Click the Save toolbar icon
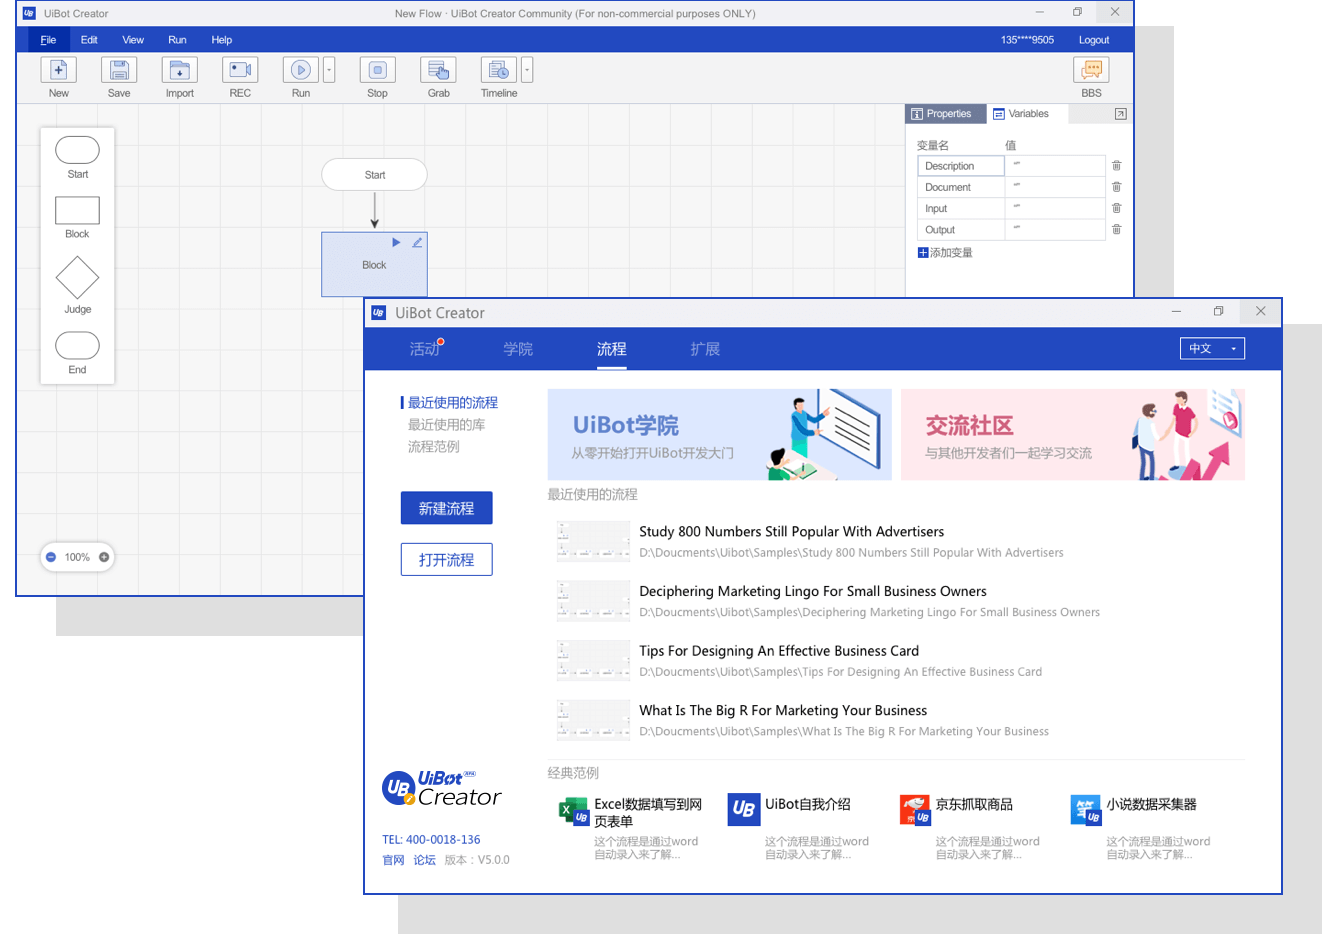This screenshot has width=1322, height=936. click(119, 70)
